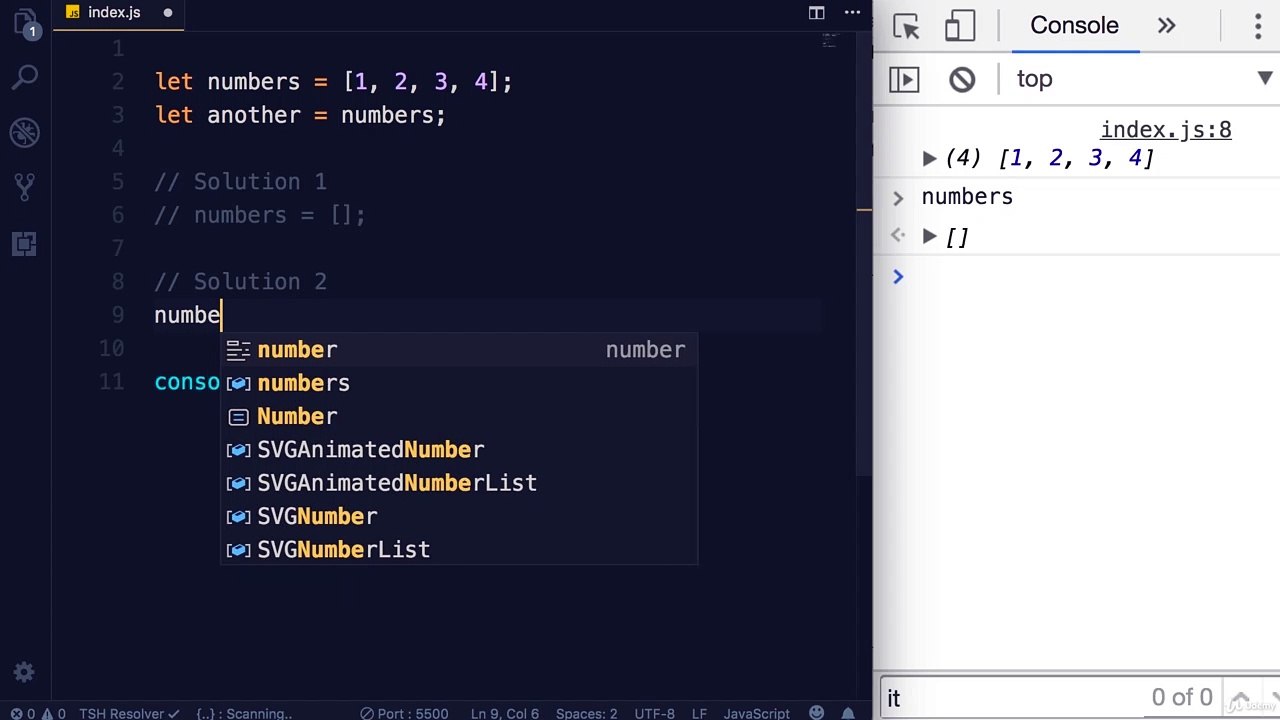The height and width of the screenshot is (720, 1280).
Task: Clear the console
Action: (962, 79)
